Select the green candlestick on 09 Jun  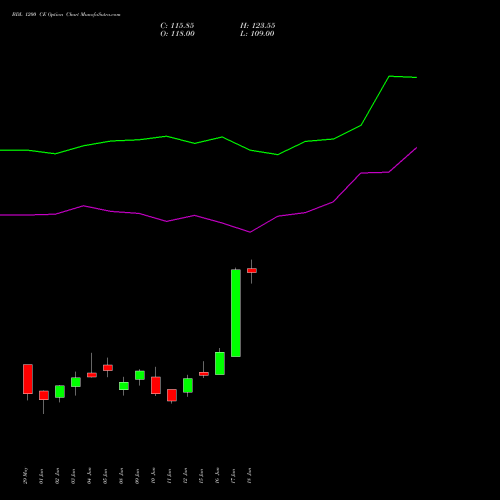pyautogui.click(x=140, y=375)
